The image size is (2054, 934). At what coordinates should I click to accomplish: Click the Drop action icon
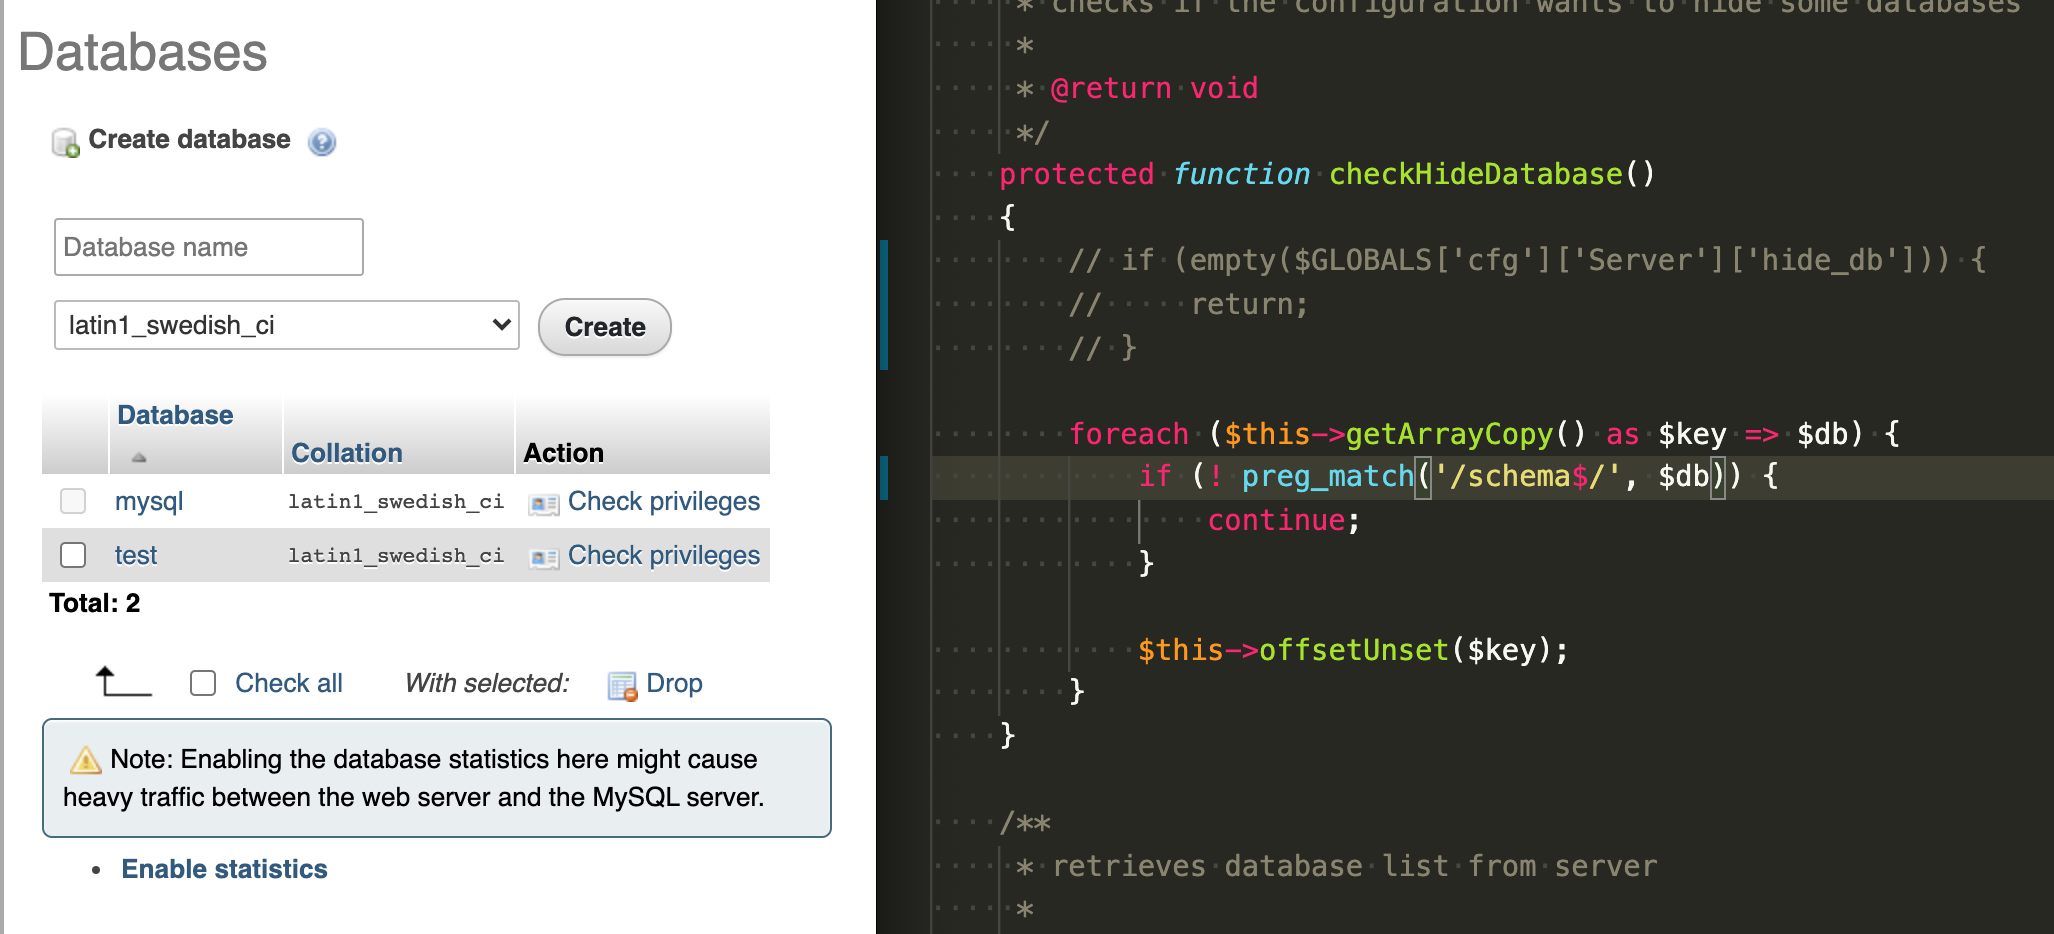621,684
